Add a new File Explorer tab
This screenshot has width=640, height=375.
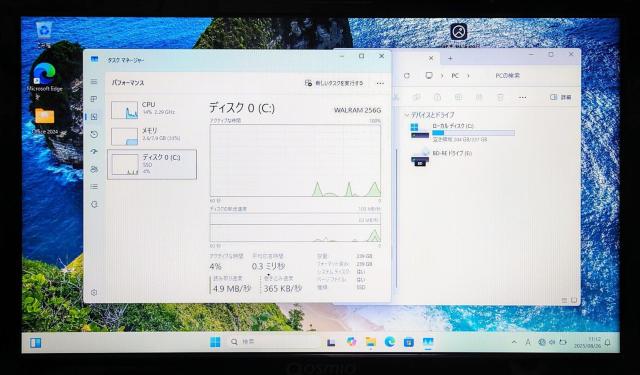450,58
